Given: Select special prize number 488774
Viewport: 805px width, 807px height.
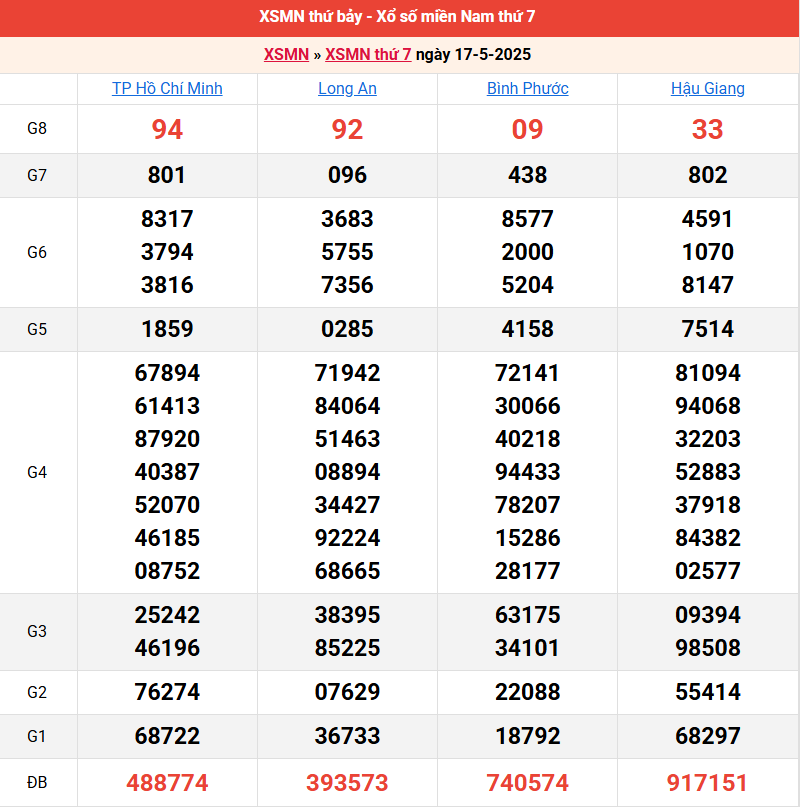Looking at the screenshot, I should click(167, 783).
